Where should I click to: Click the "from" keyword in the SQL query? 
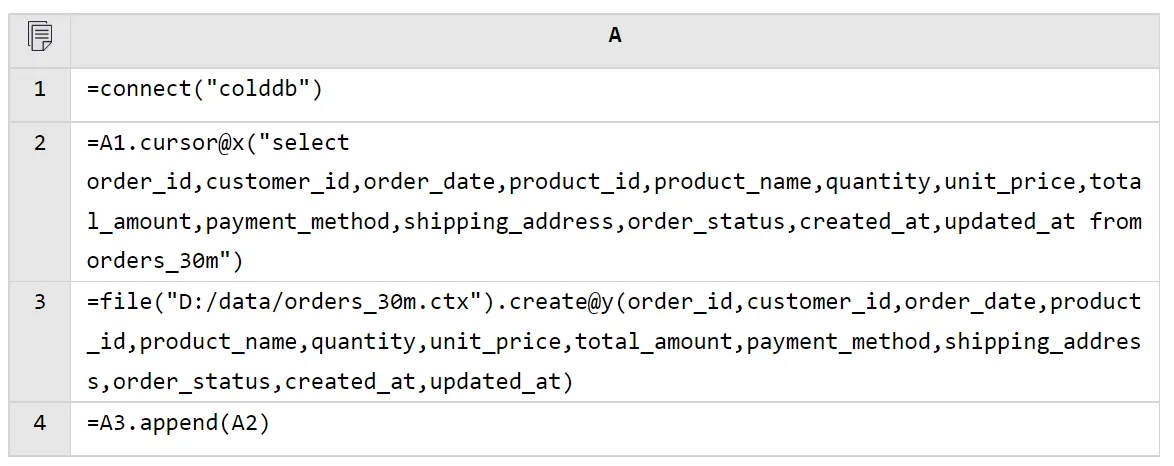[1115, 222]
